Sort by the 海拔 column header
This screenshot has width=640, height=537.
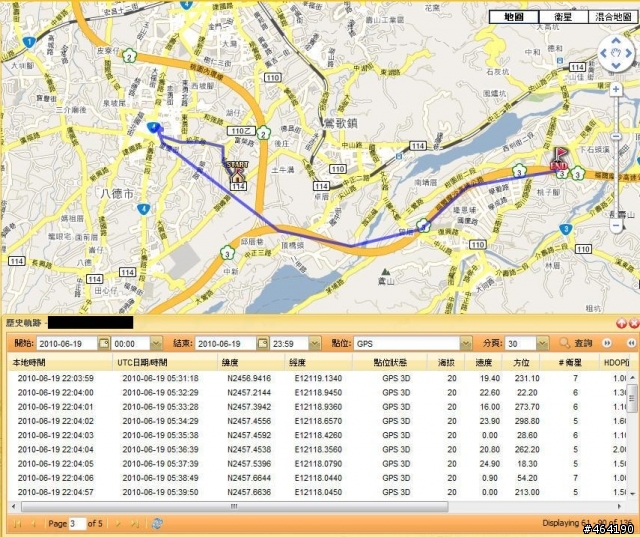coord(446,362)
